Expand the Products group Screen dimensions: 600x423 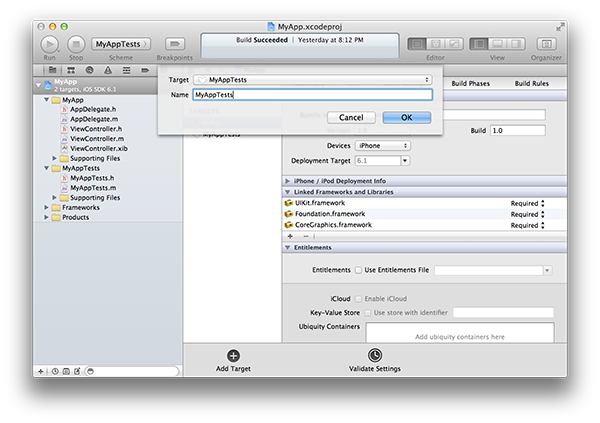click(x=46, y=217)
